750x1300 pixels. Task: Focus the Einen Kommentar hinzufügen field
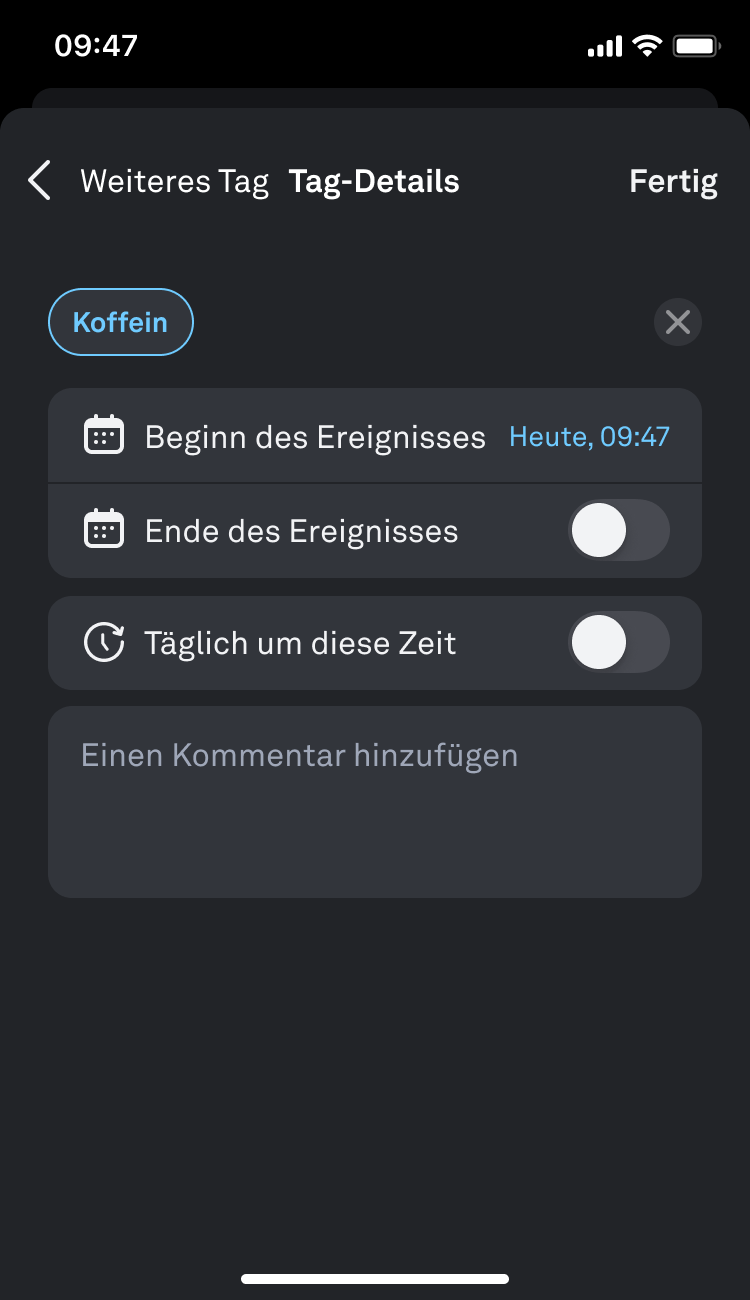click(x=374, y=801)
